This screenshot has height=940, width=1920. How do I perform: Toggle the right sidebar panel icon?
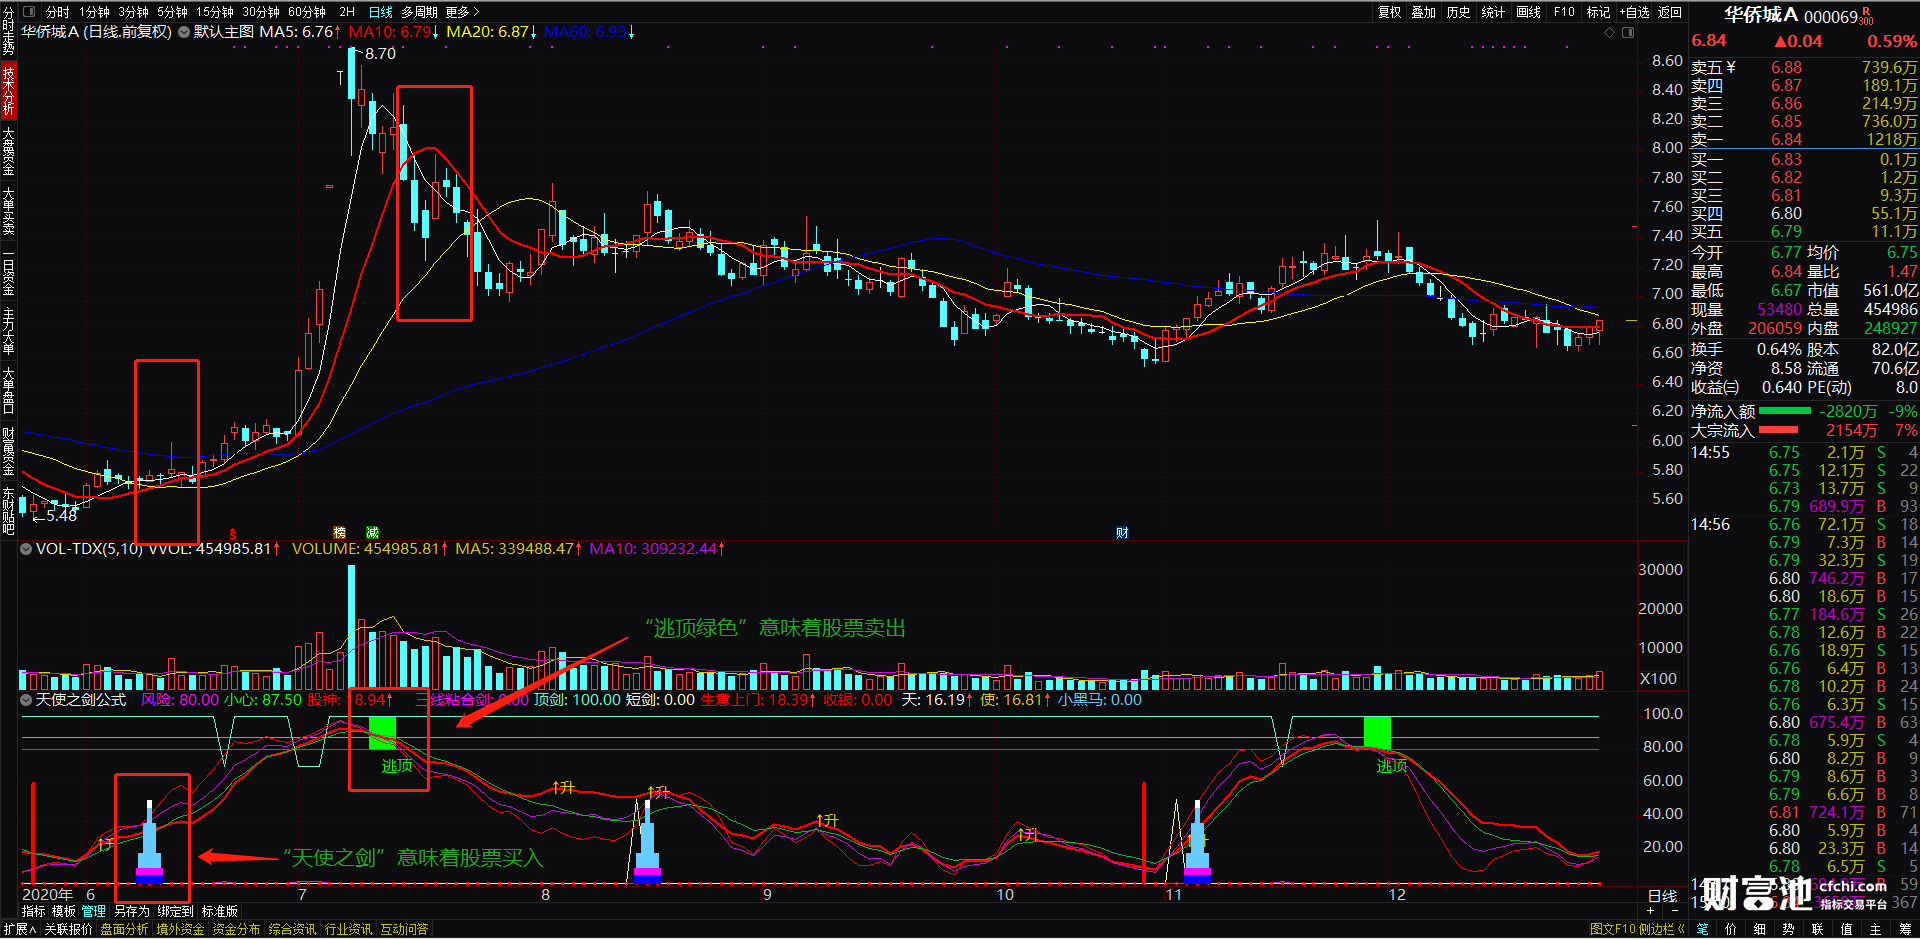pos(1628,32)
